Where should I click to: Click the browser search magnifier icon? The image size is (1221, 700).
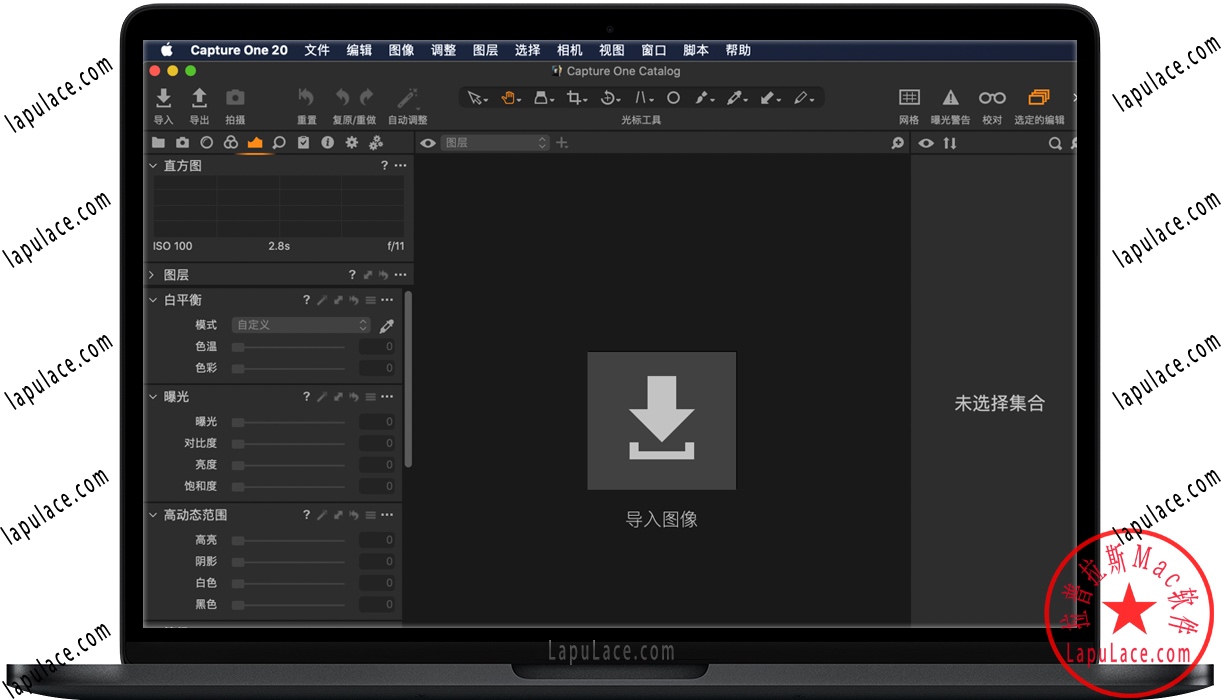(1055, 143)
